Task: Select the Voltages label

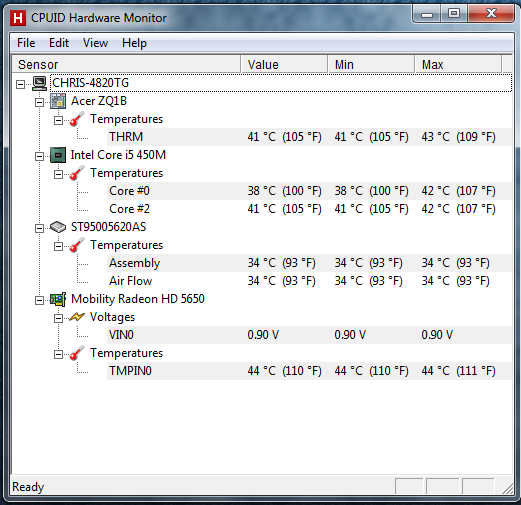Action: (x=112, y=317)
